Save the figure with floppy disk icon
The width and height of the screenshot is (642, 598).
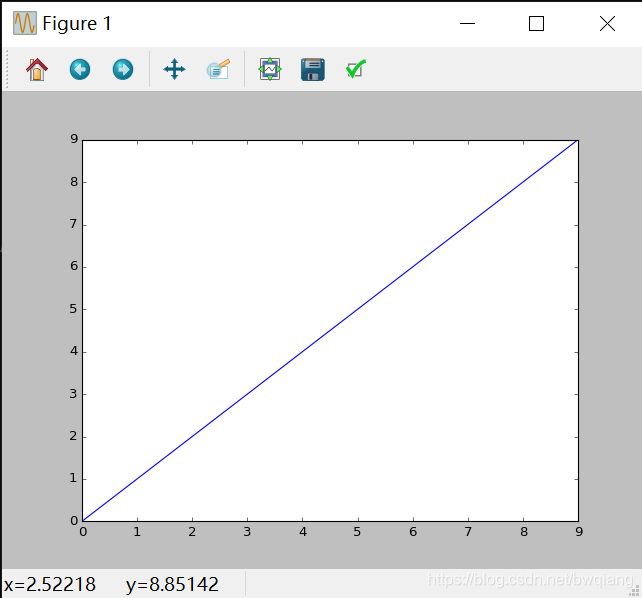pos(313,69)
